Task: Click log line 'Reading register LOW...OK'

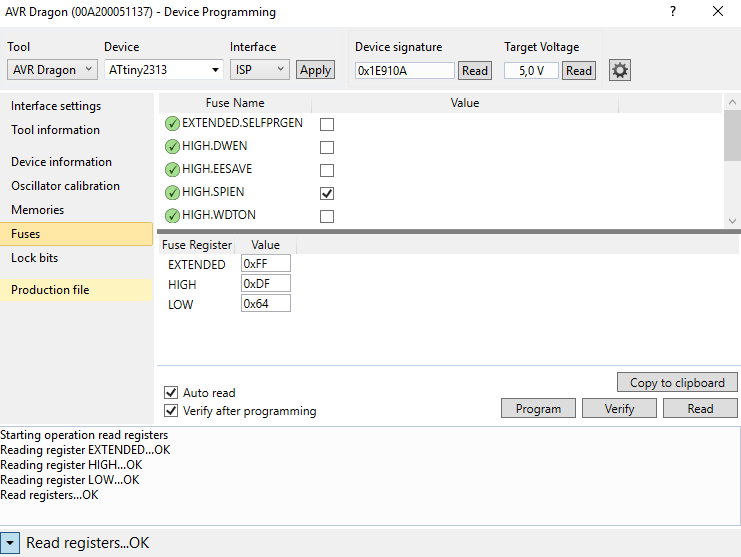Action: [69, 480]
